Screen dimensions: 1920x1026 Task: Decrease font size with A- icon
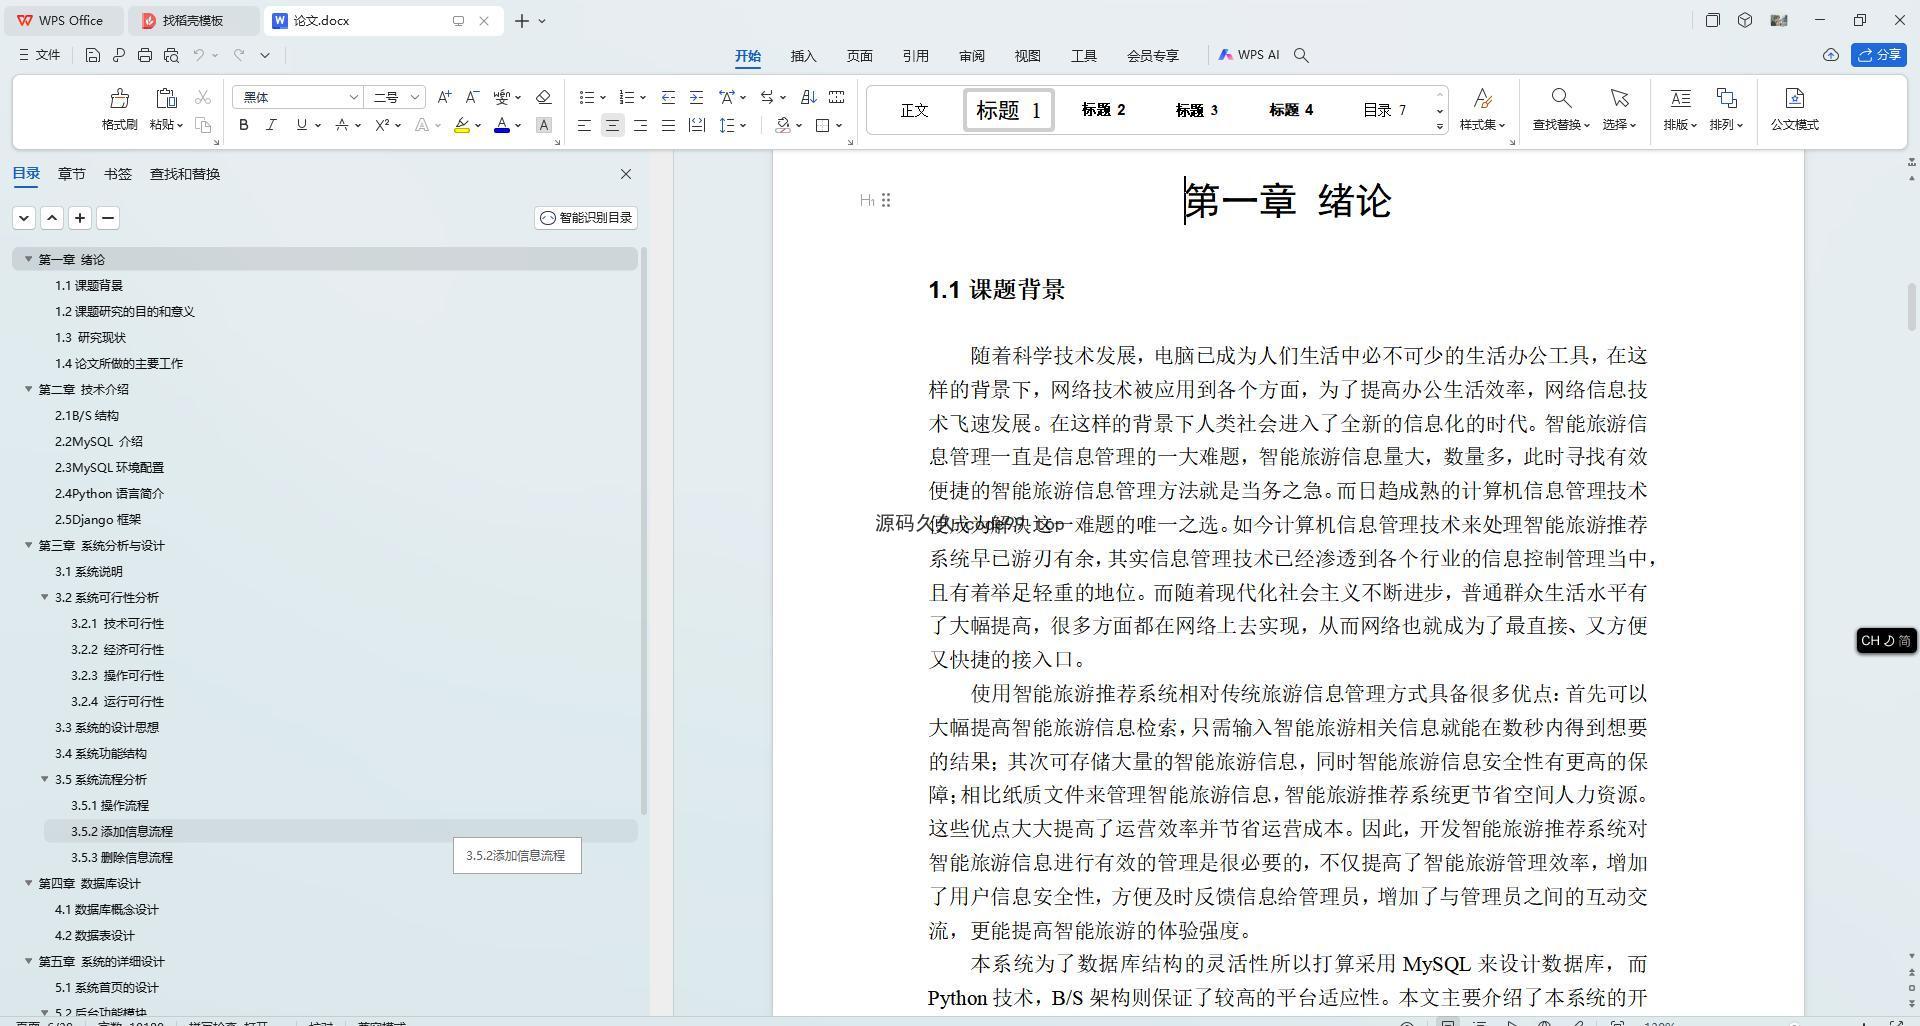pos(472,97)
